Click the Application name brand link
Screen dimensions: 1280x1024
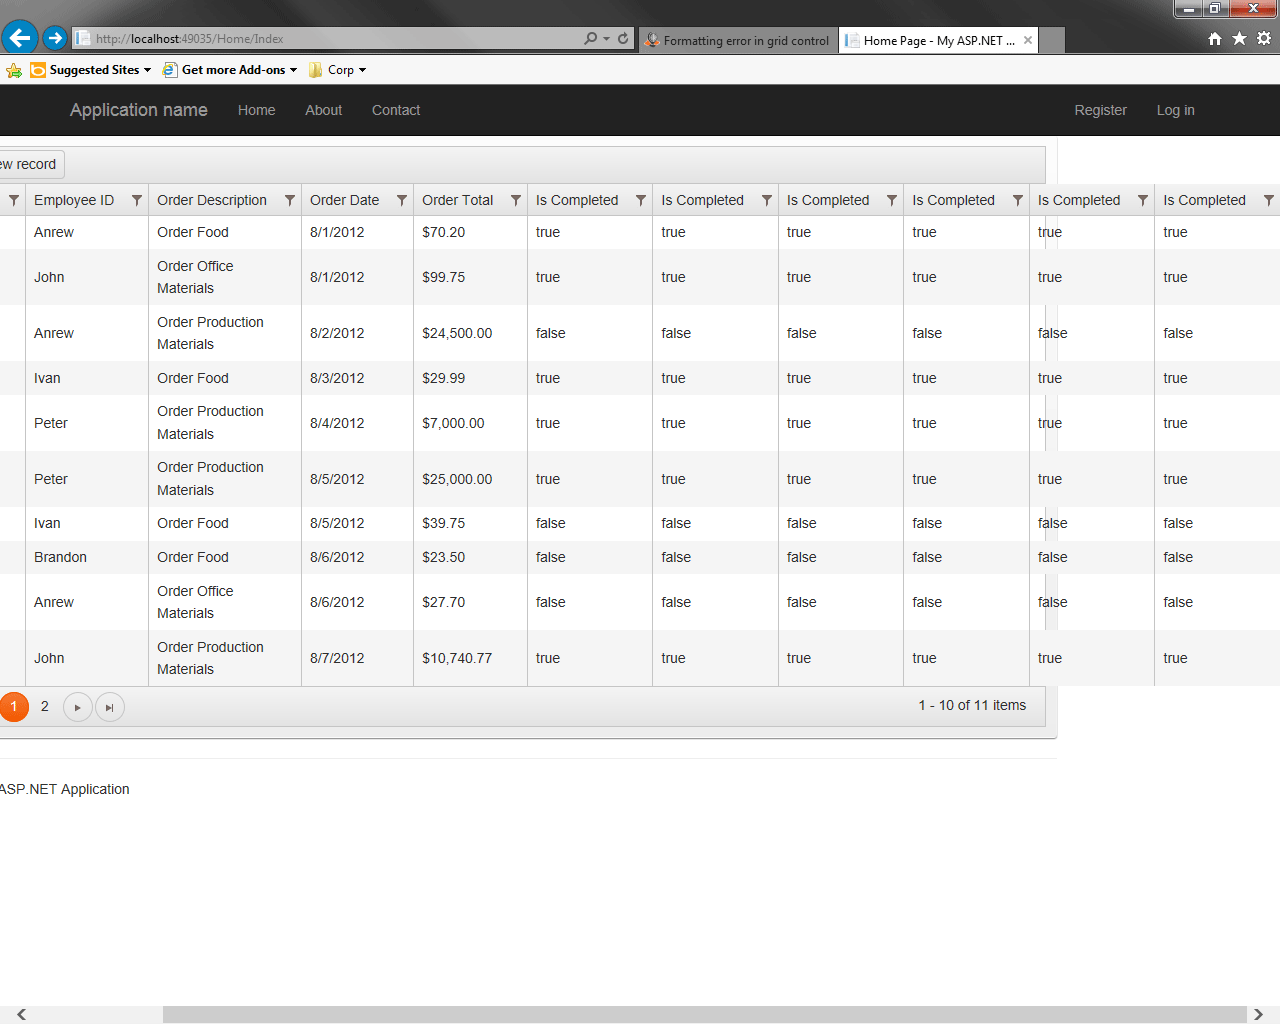[139, 110]
